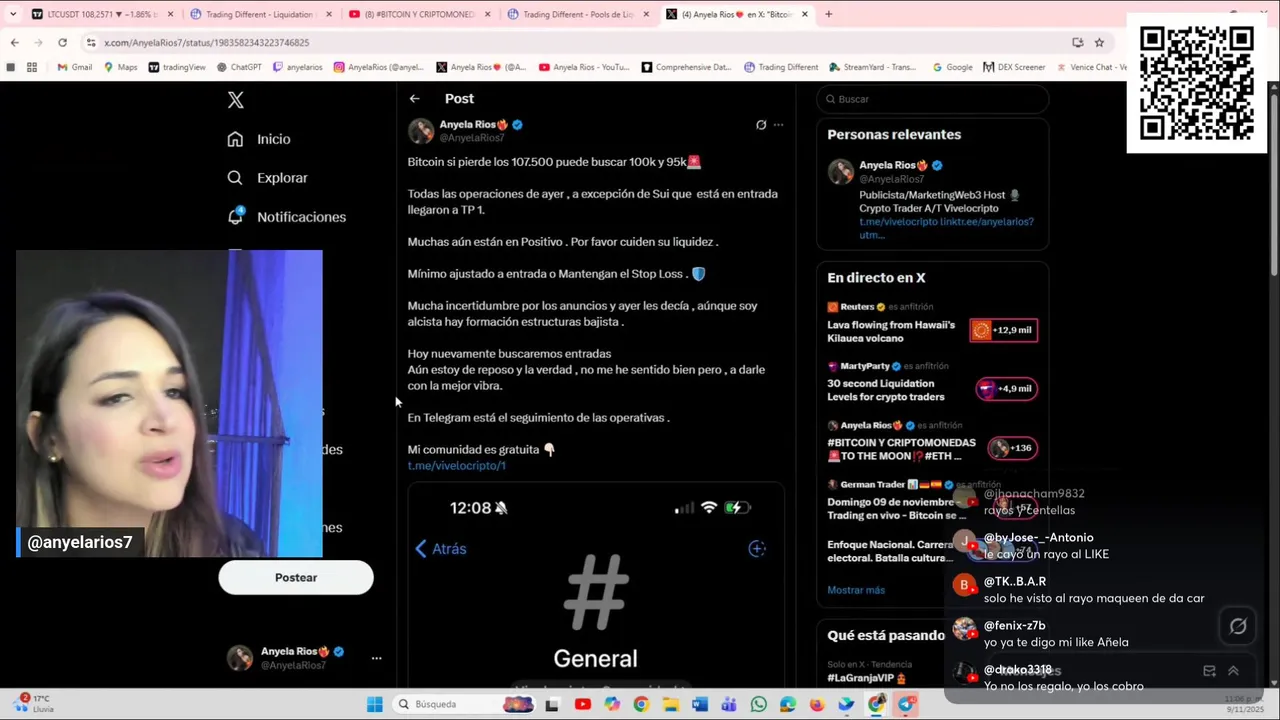
Task: Open Firefox from taskbar
Action: (817, 704)
